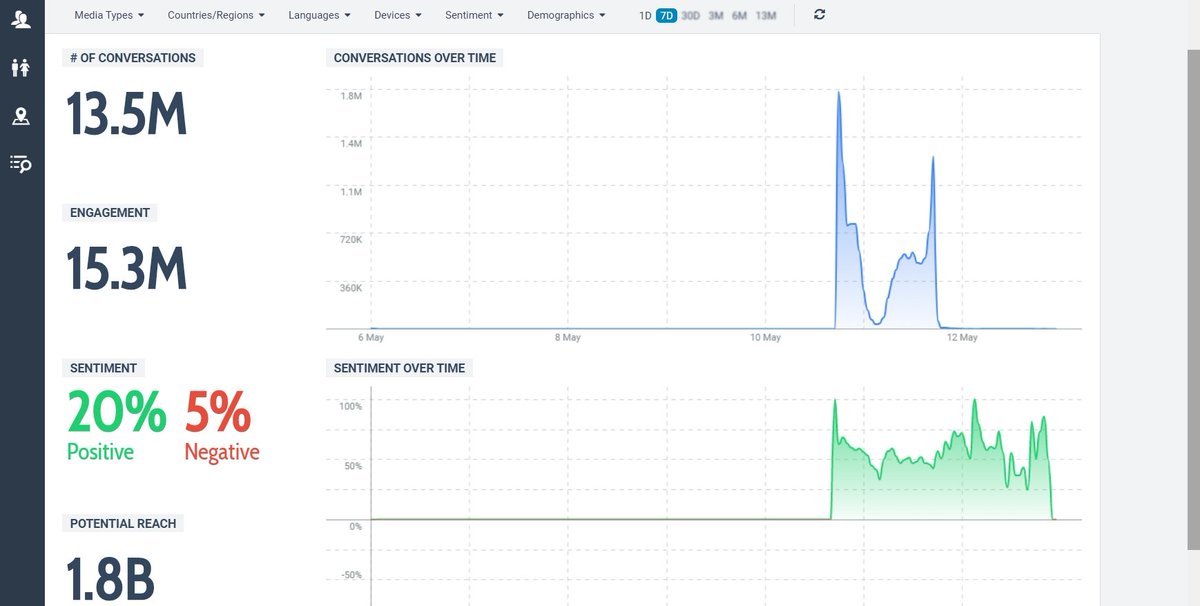Expand the Sentiment filter dropdown
The height and width of the screenshot is (606, 1200).
click(474, 15)
